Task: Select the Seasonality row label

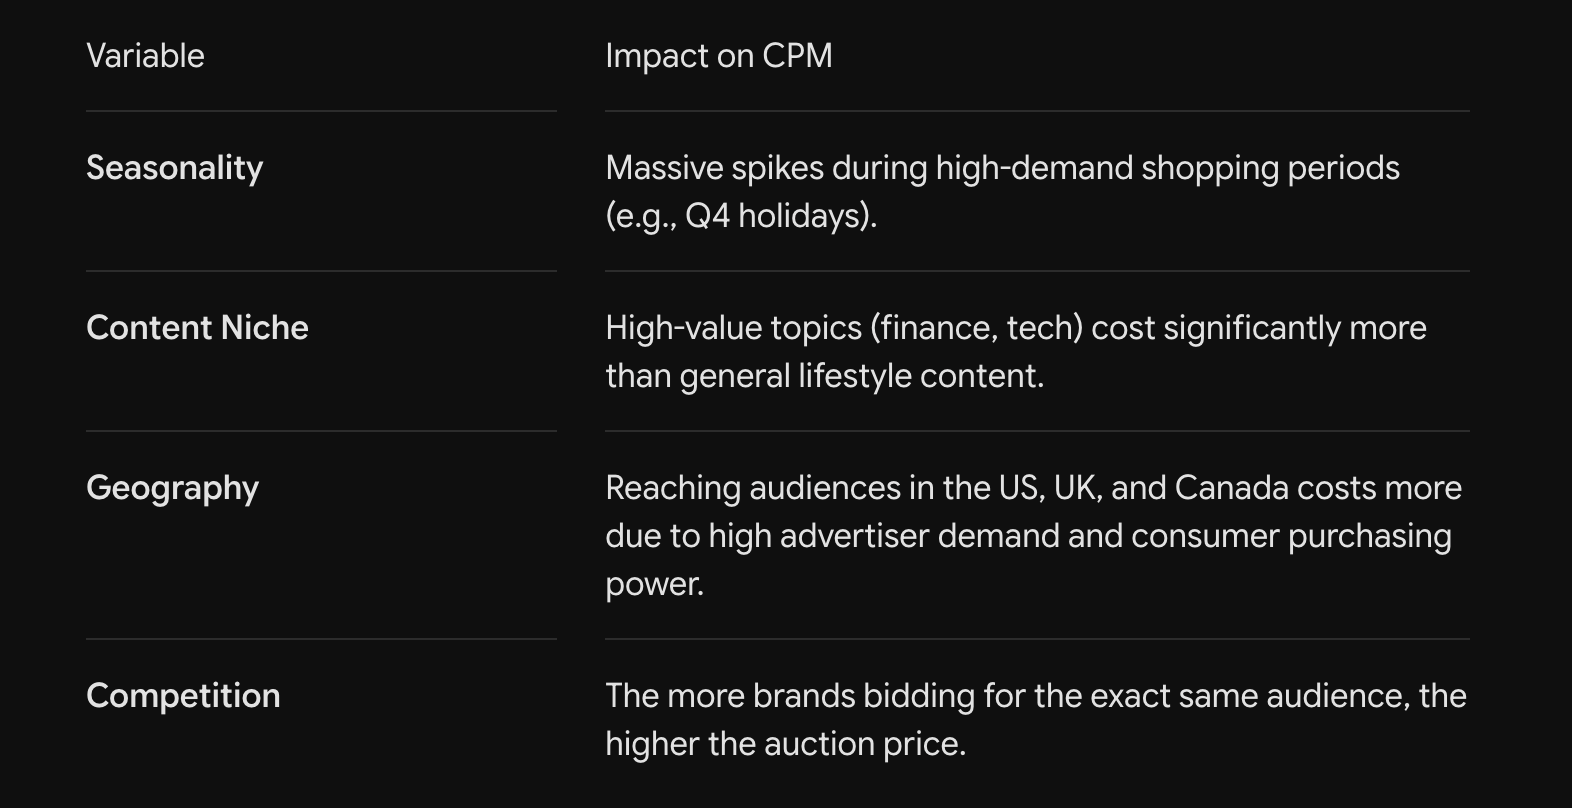Action: [174, 168]
